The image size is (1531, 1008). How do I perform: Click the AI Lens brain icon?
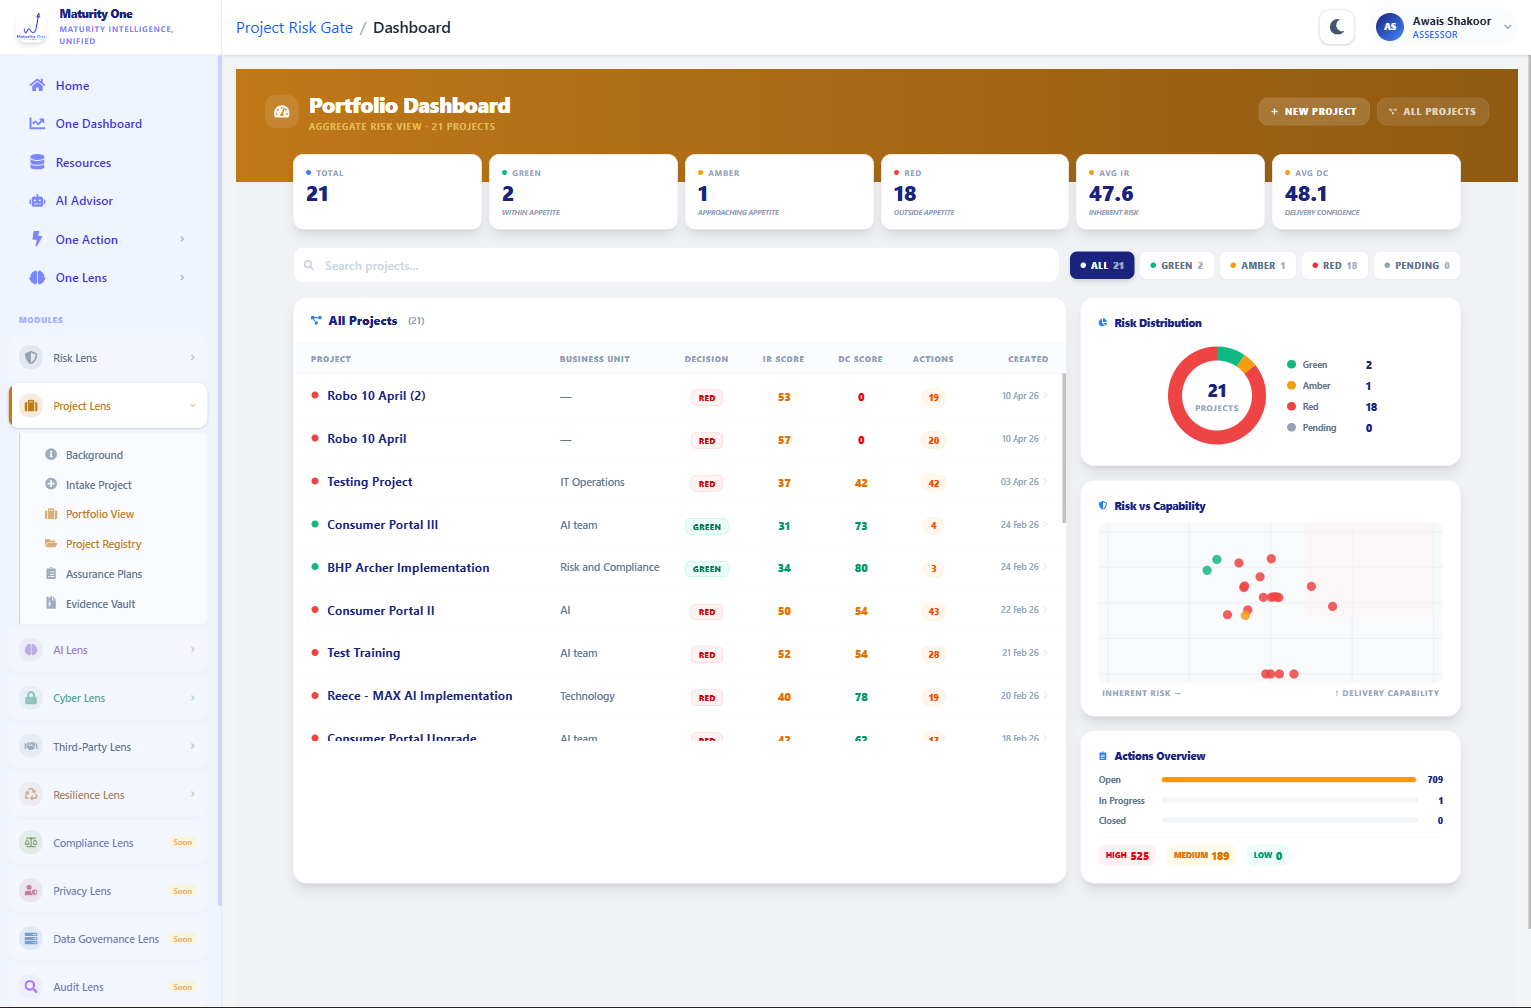31,649
